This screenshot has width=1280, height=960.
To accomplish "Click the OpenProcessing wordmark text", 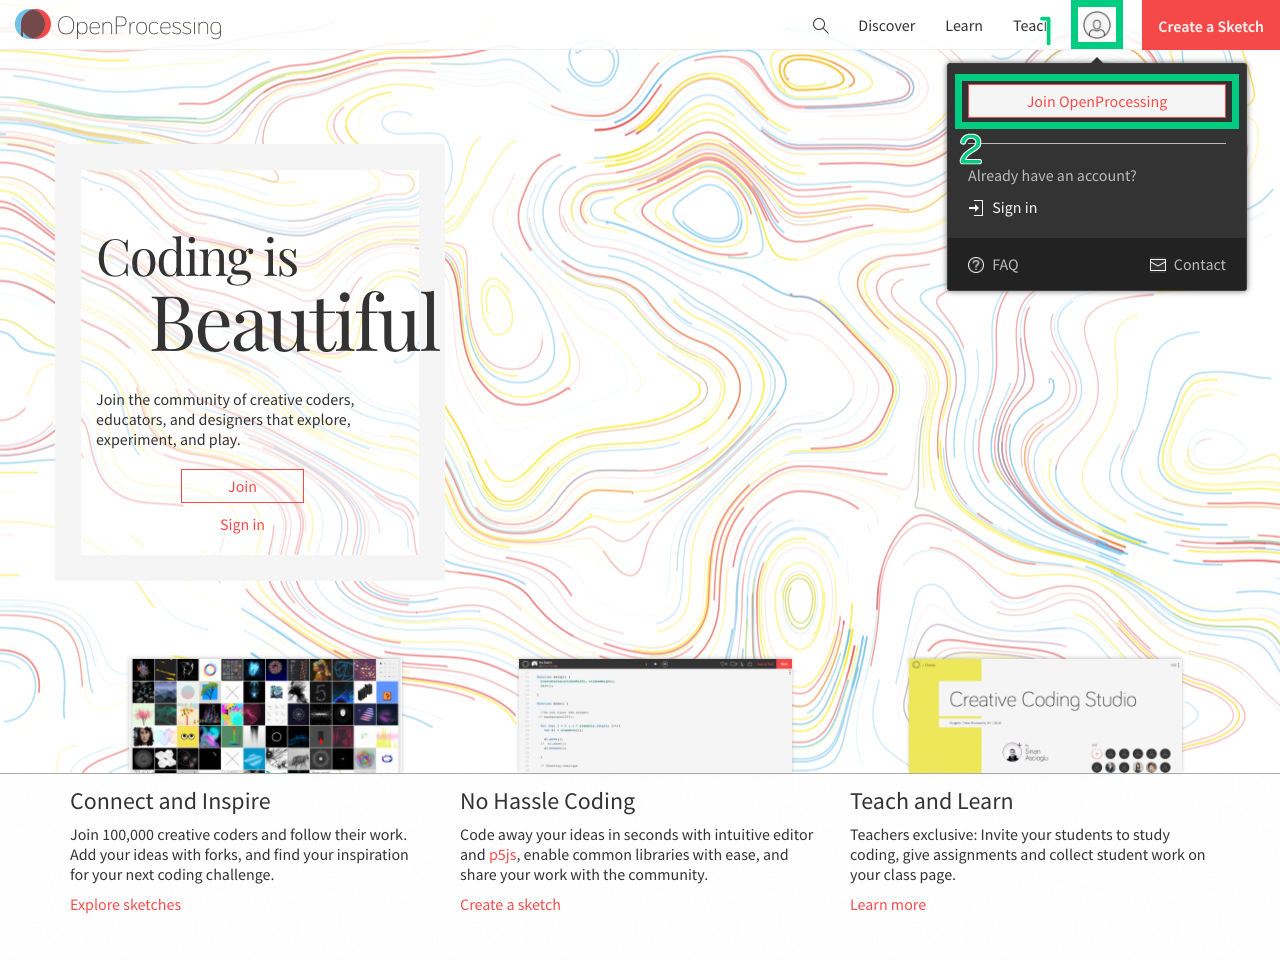I will (x=139, y=26).
